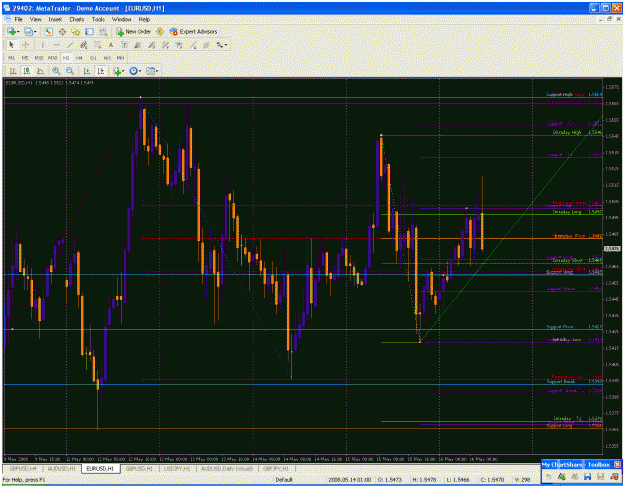
Task: Open the Tools menu
Action: coord(98,19)
